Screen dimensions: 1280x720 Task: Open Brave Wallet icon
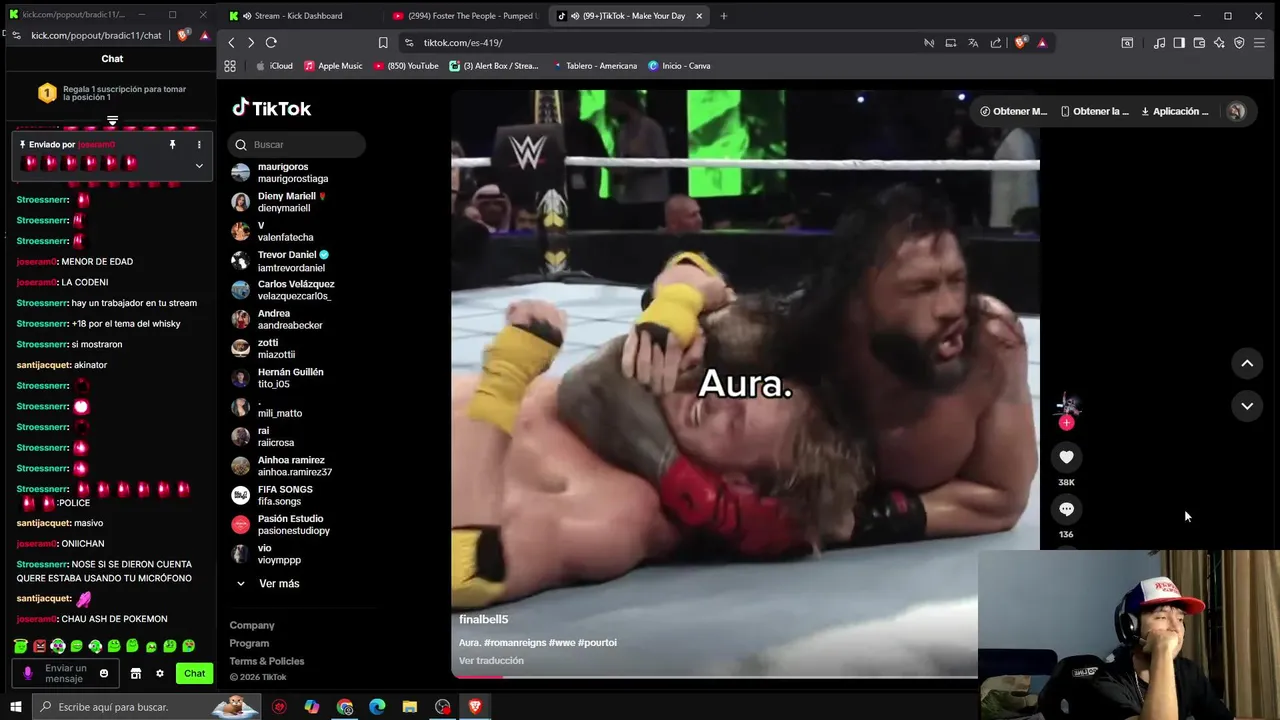coord(1199,43)
